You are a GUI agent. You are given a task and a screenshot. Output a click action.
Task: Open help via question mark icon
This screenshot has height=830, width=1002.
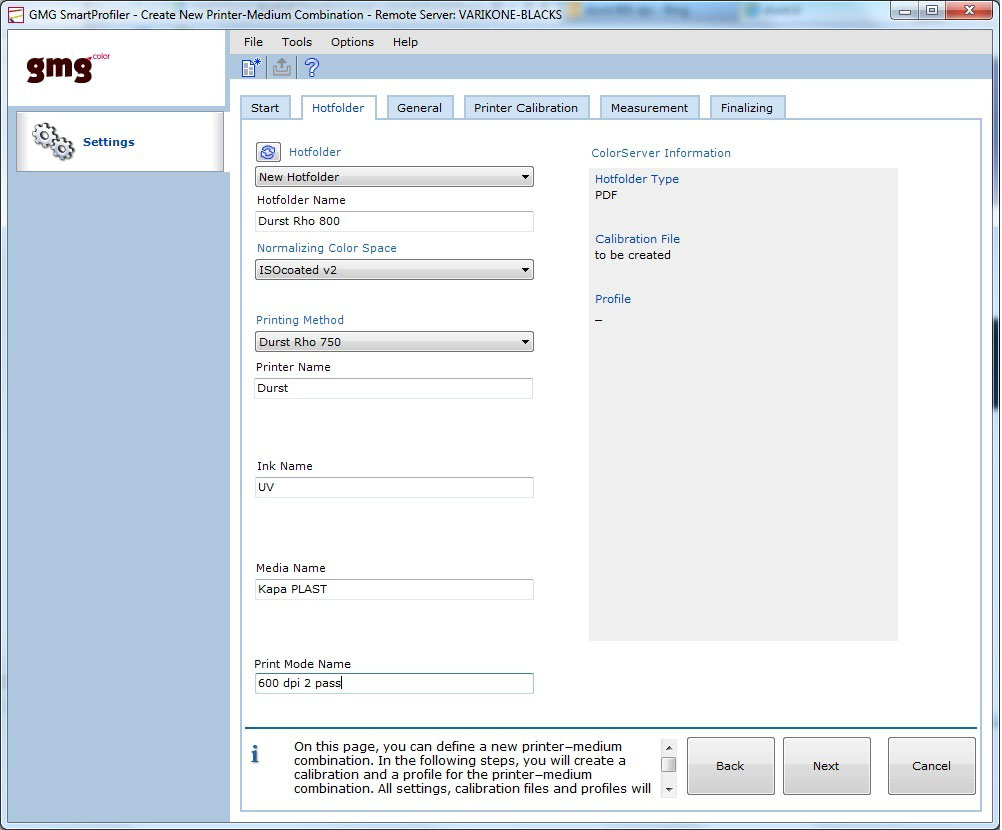tap(311, 67)
